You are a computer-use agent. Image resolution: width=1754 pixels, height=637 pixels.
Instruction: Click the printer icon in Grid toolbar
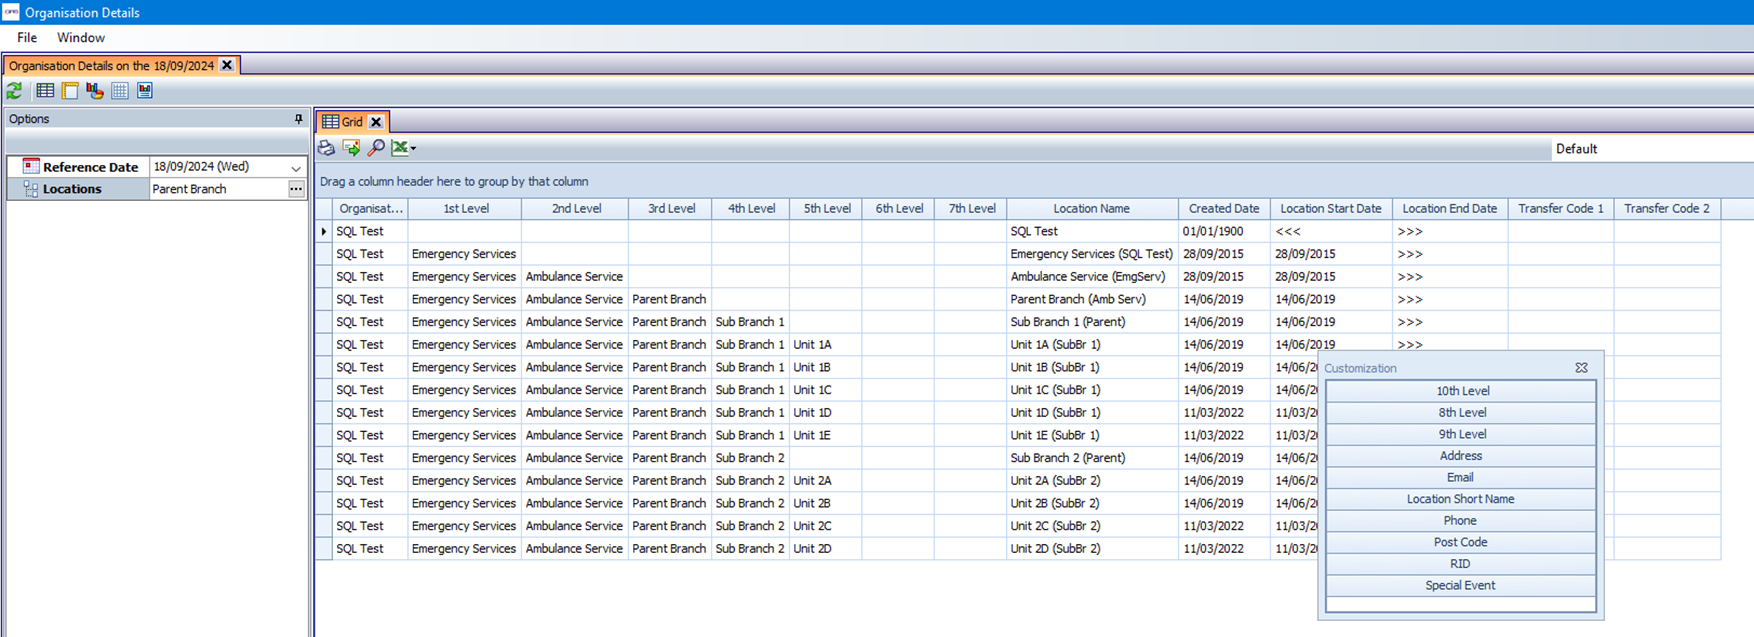pyautogui.click(x=327, y=148)
